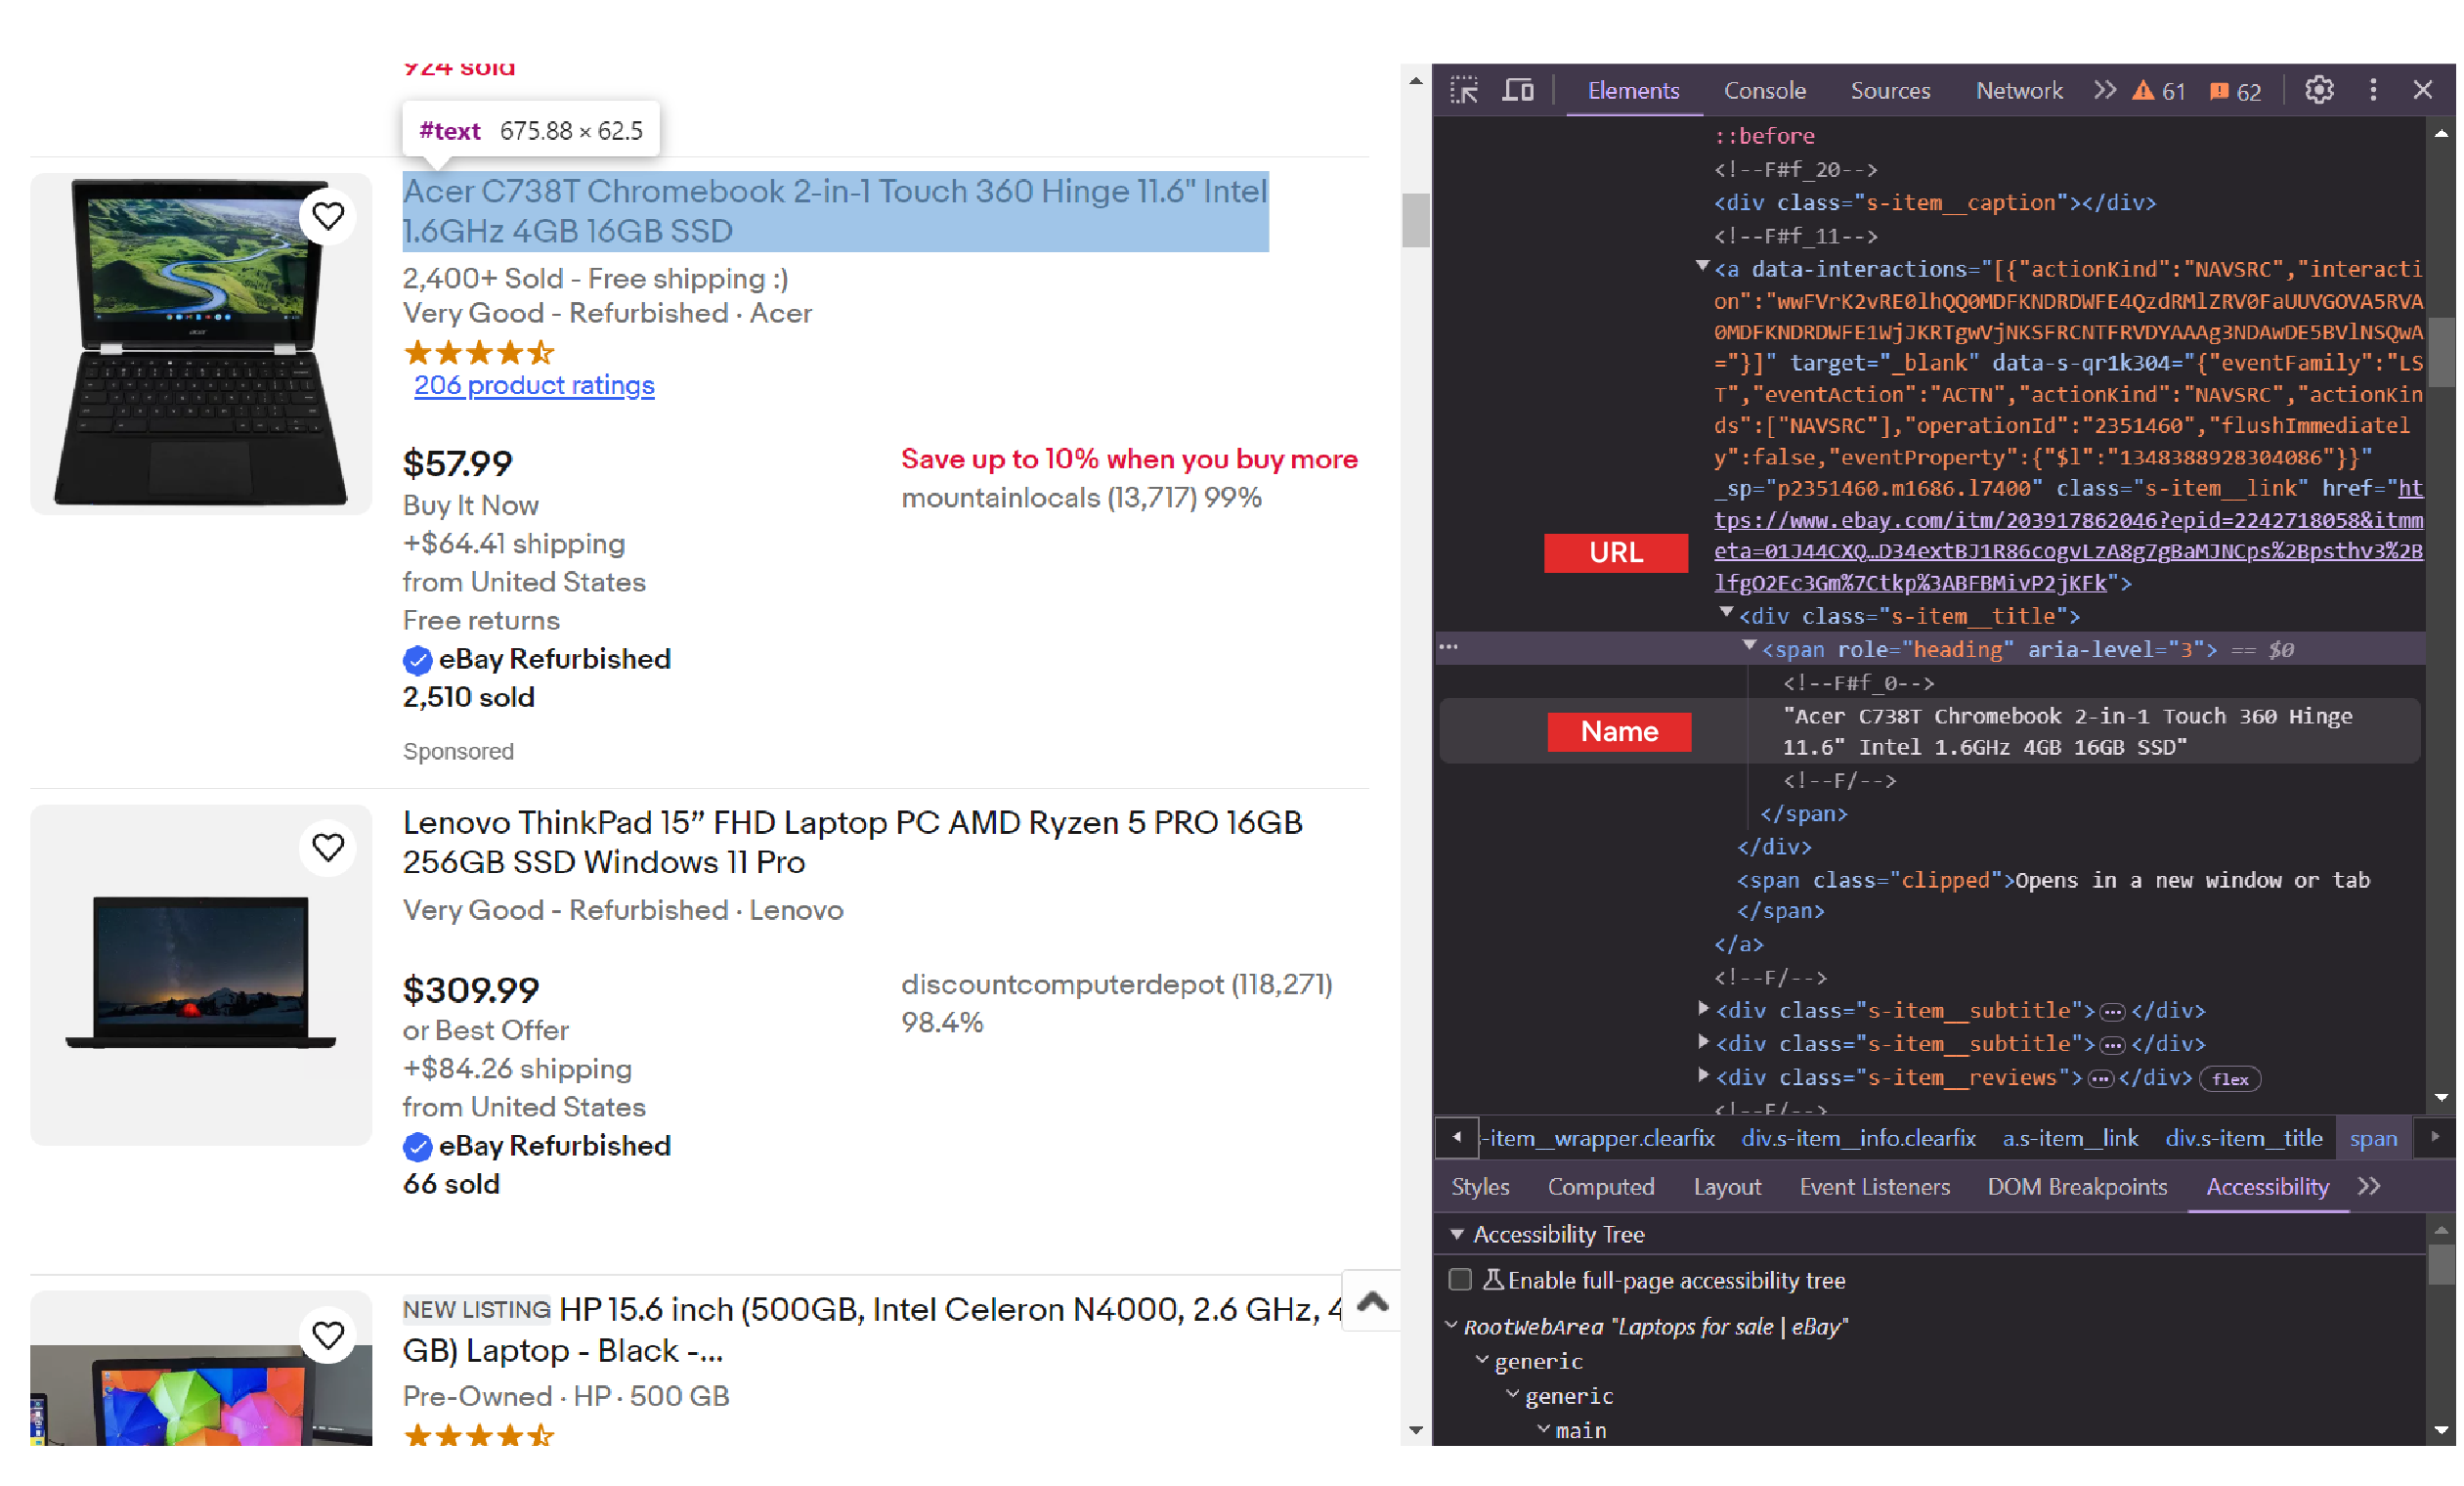The height and width of the screenshot is (1486, 2464).
Task: Collapse the span role heading node
Action: pyautogui.click(x=1750, y=646)
